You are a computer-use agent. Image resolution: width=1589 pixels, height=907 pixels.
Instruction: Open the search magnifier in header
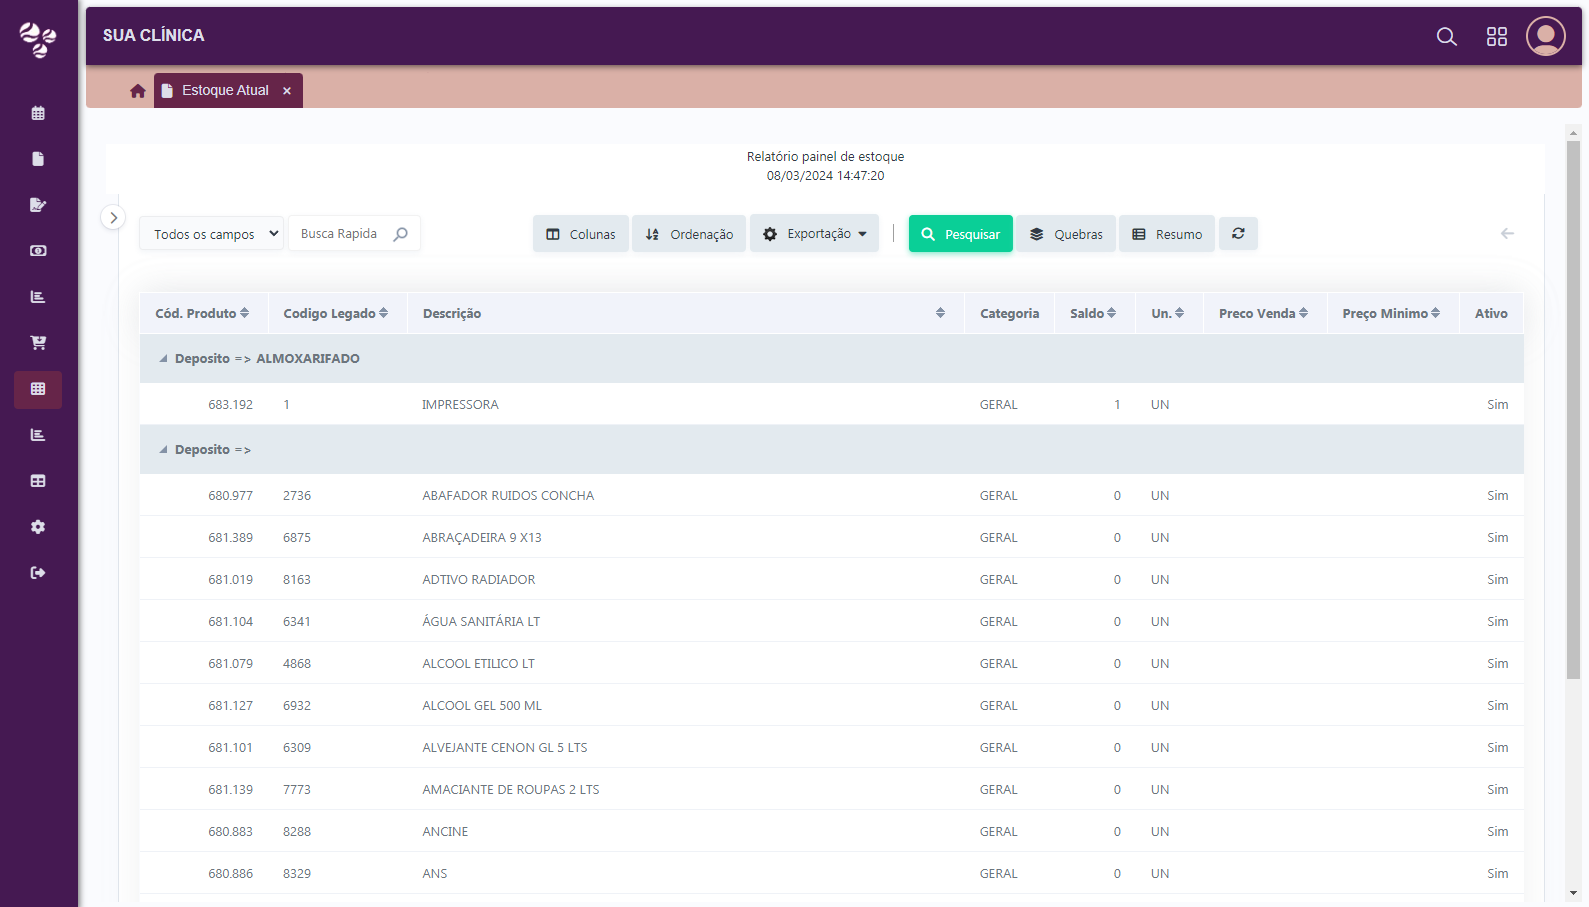pyautogui.click(x=1446, y=37)
